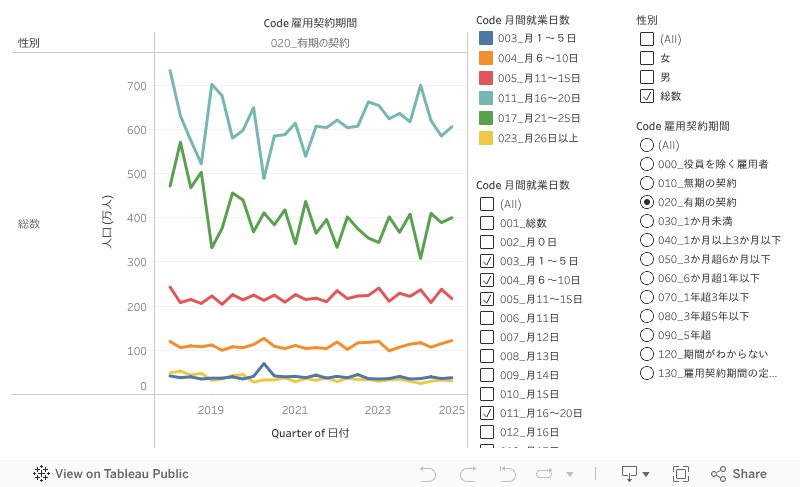This screenshot has height=487, width=800.
Task: Click the 005_月11～15日 red legend swatch
Action: pyautogui.click(x=486, y=77)
